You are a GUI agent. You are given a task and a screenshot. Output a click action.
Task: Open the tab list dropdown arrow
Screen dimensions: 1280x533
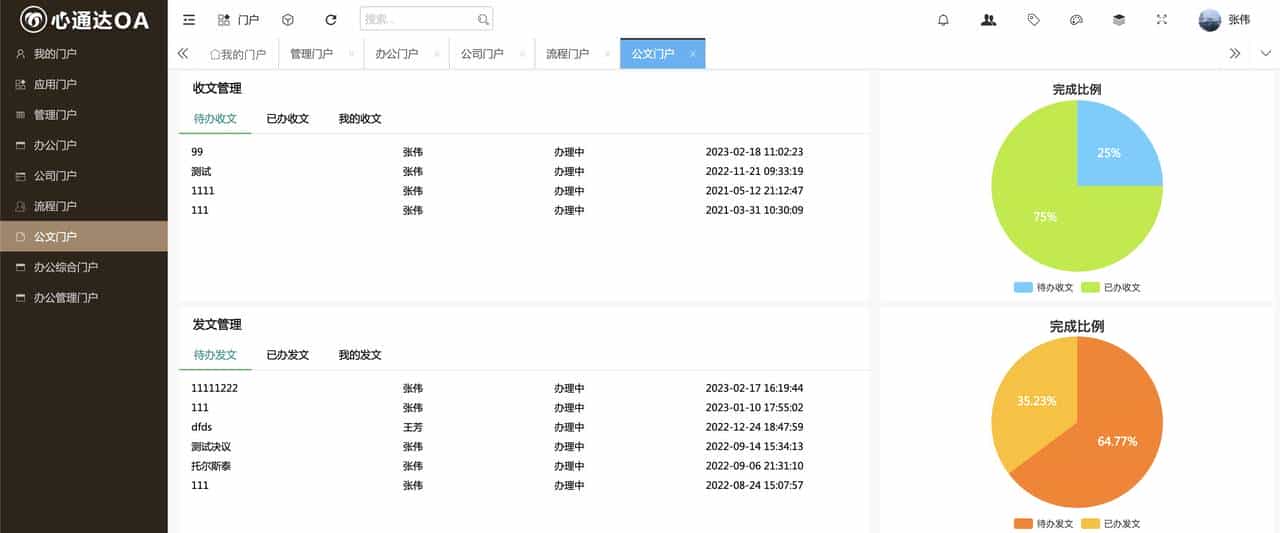coord(1265,54)
